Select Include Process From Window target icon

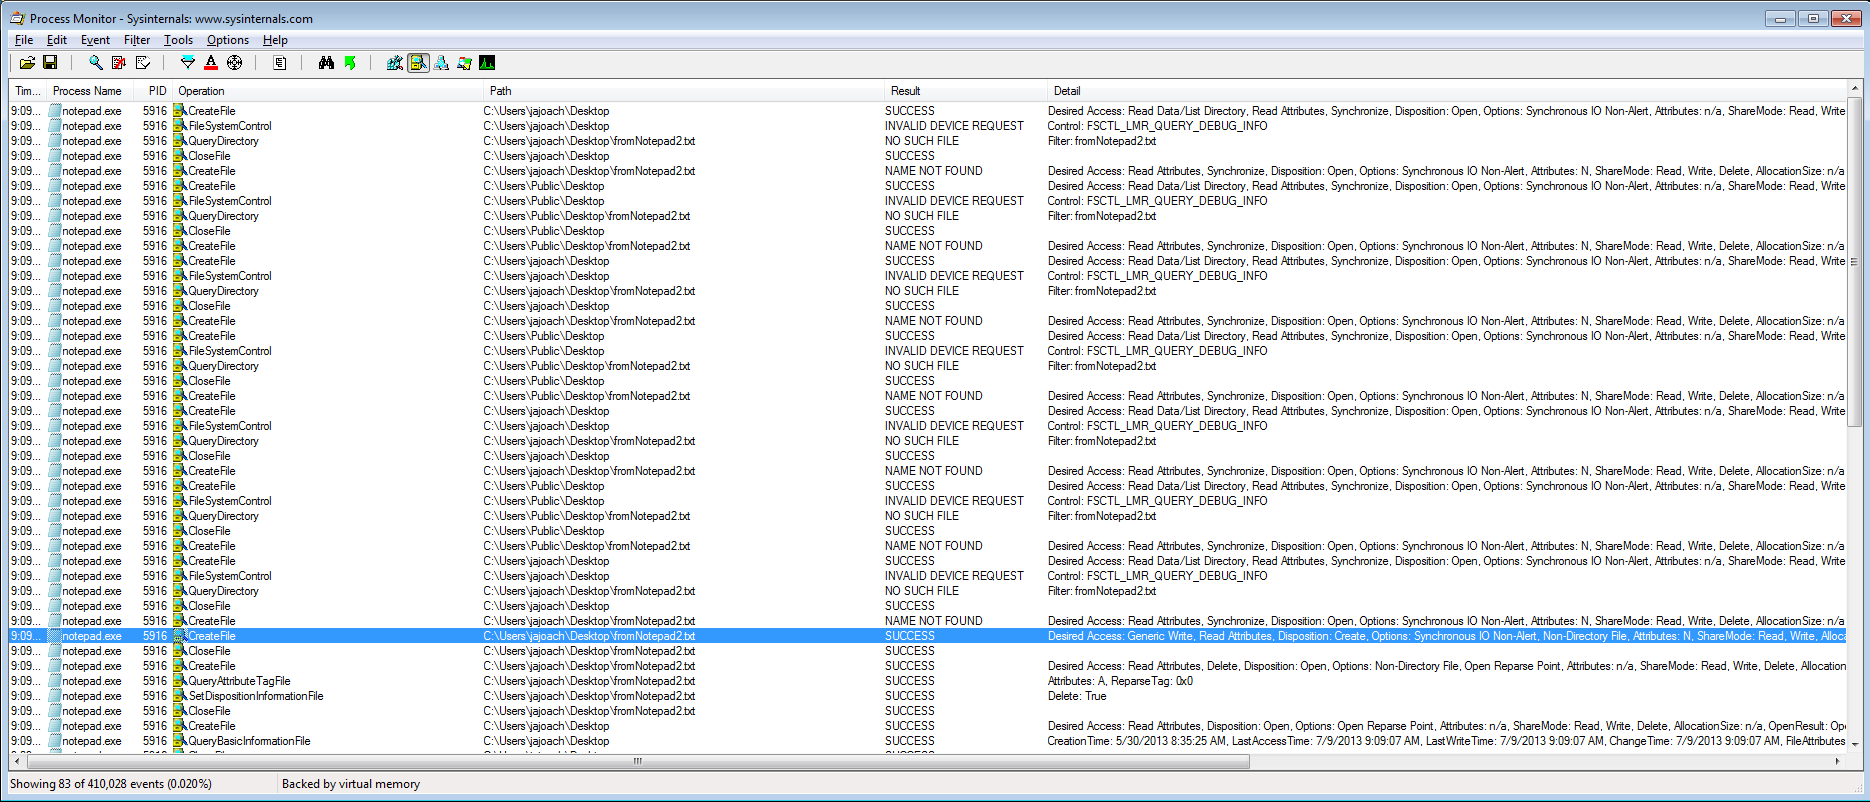coord(234,63)
